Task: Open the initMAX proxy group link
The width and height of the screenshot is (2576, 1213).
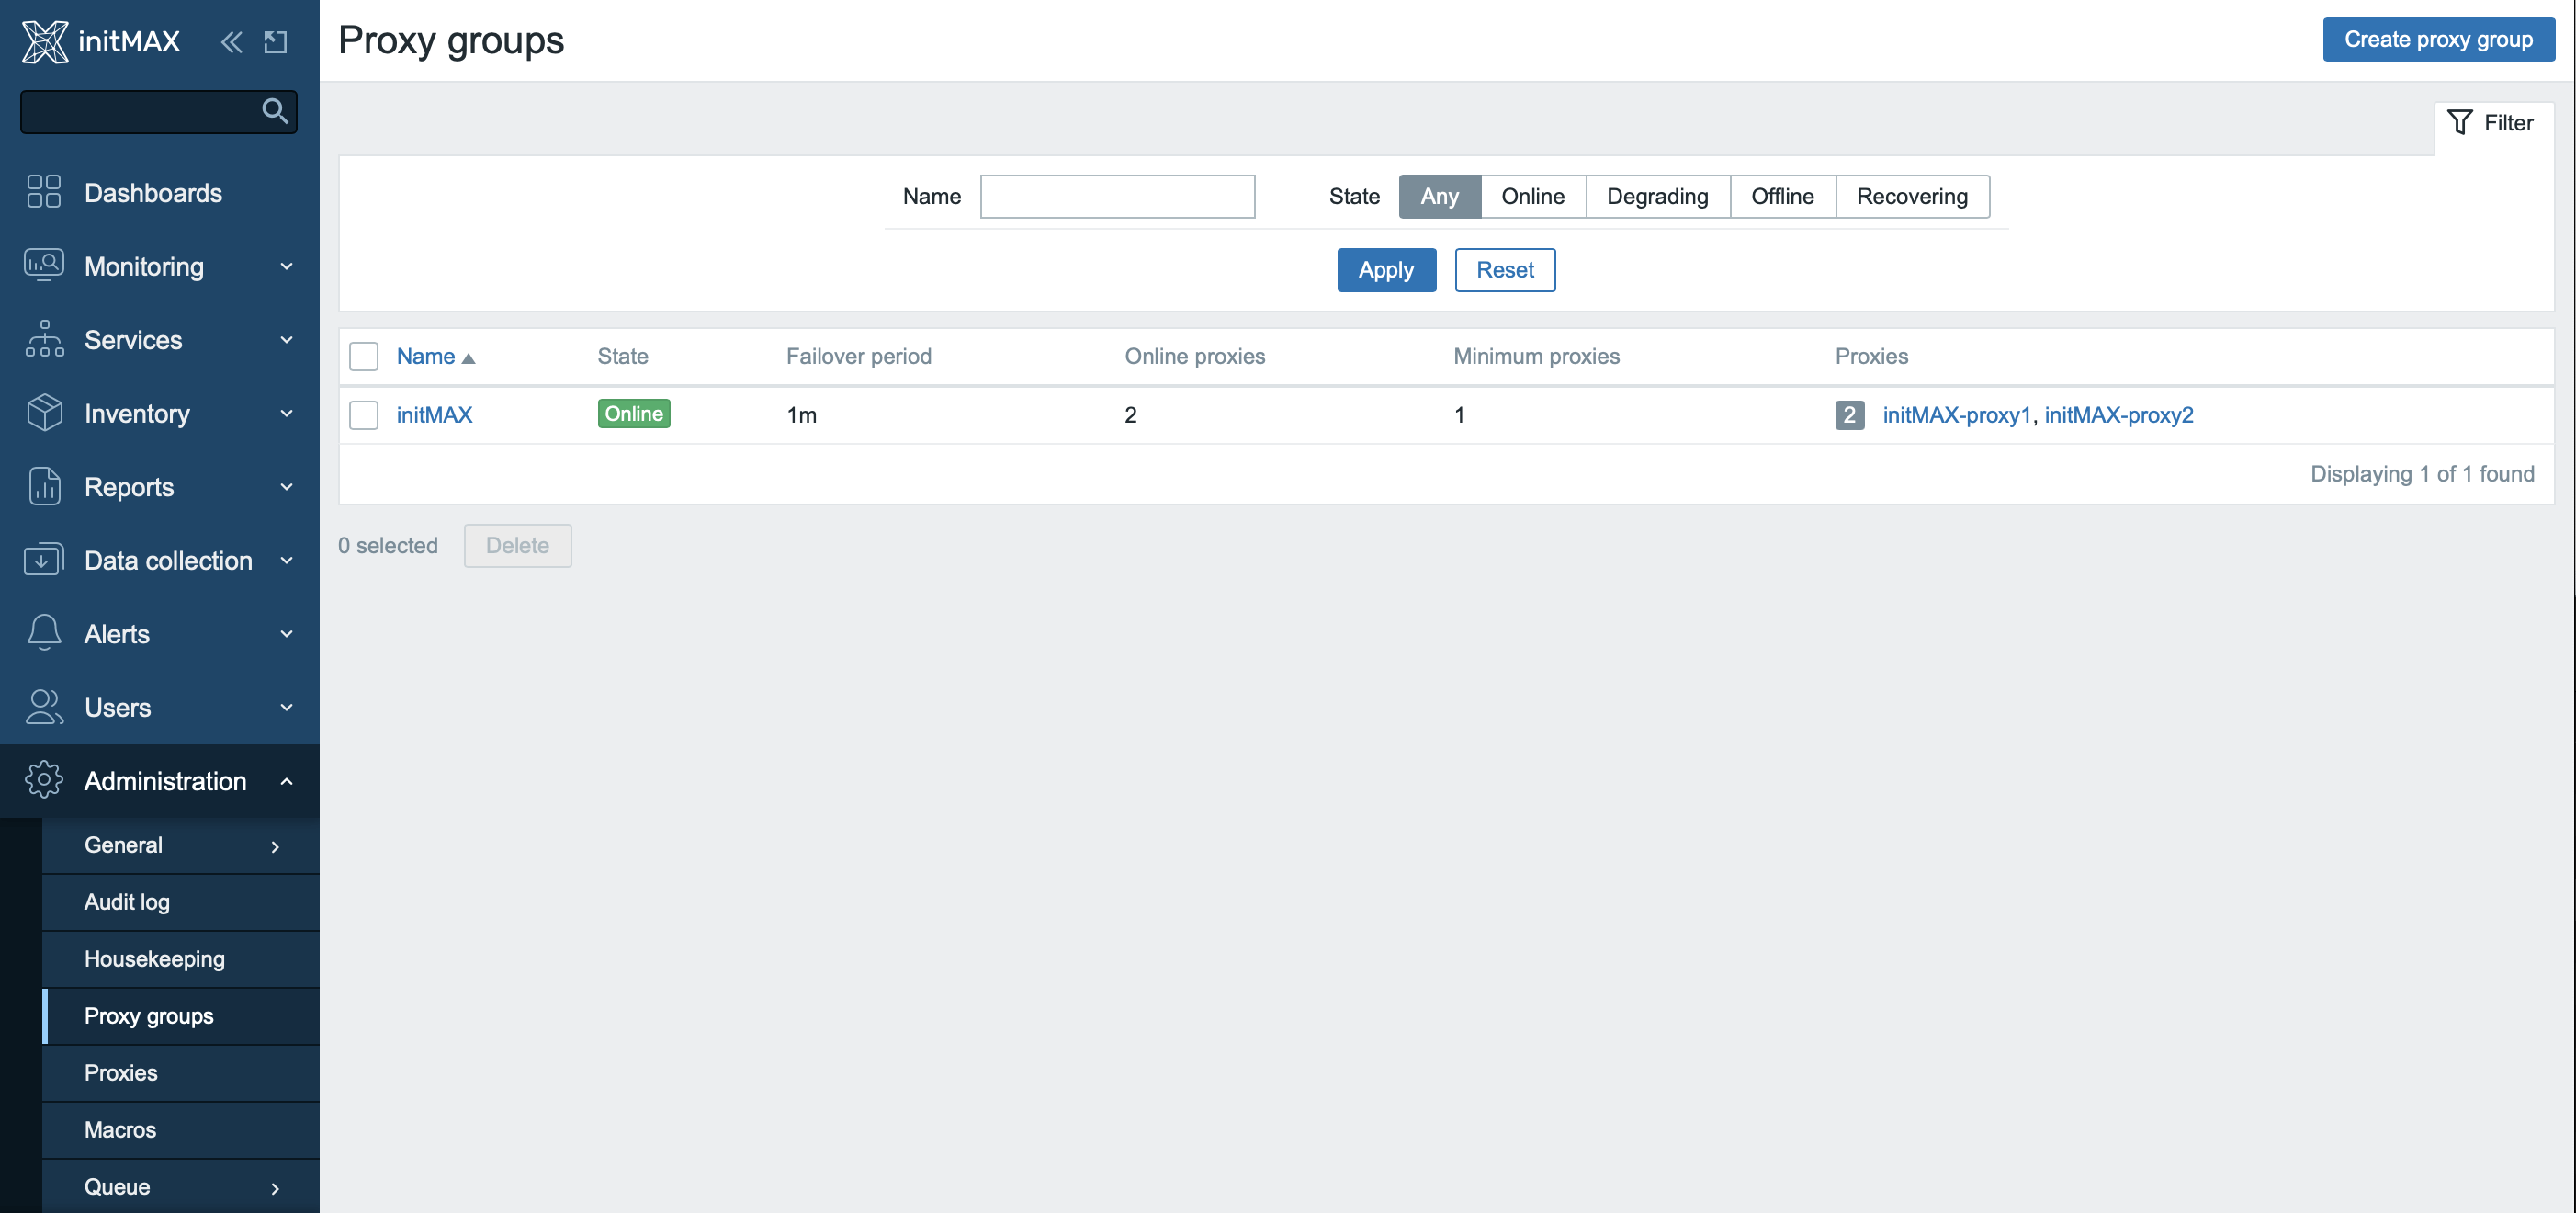Action: coord(434,415)
